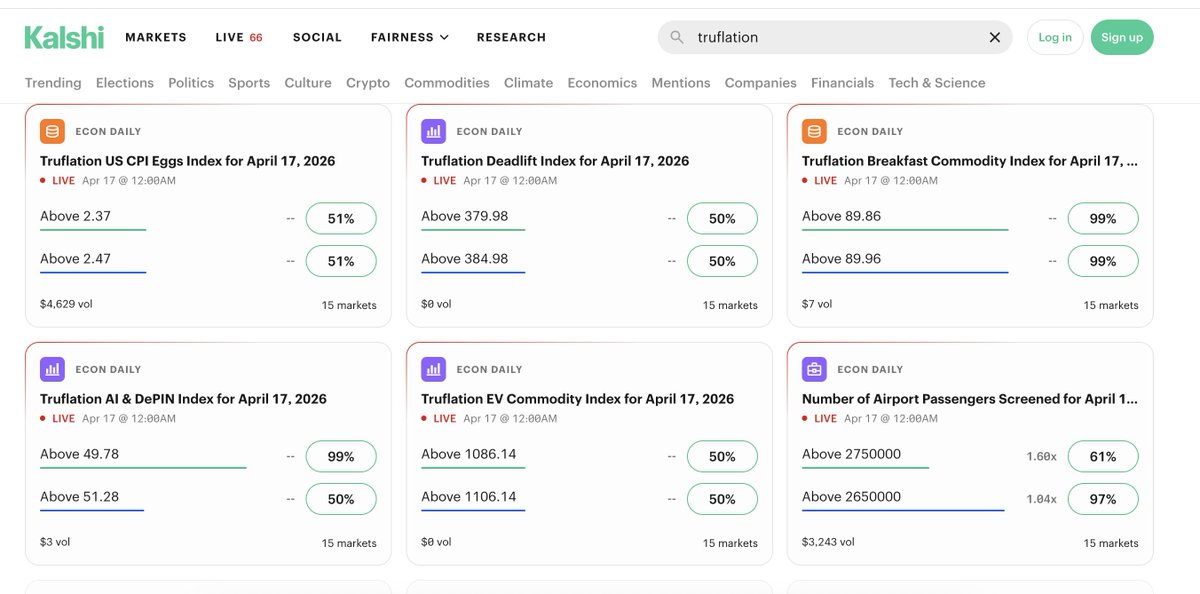Click the orange Eggs Index market icon

coord(52,131)
